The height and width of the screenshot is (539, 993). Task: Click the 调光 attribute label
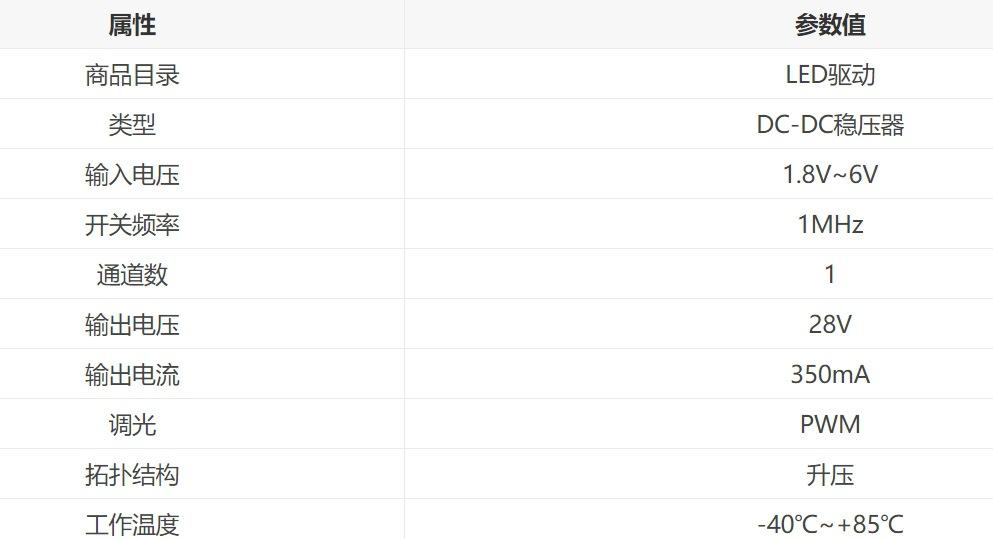pyautogui.click(x=132, y=425)
